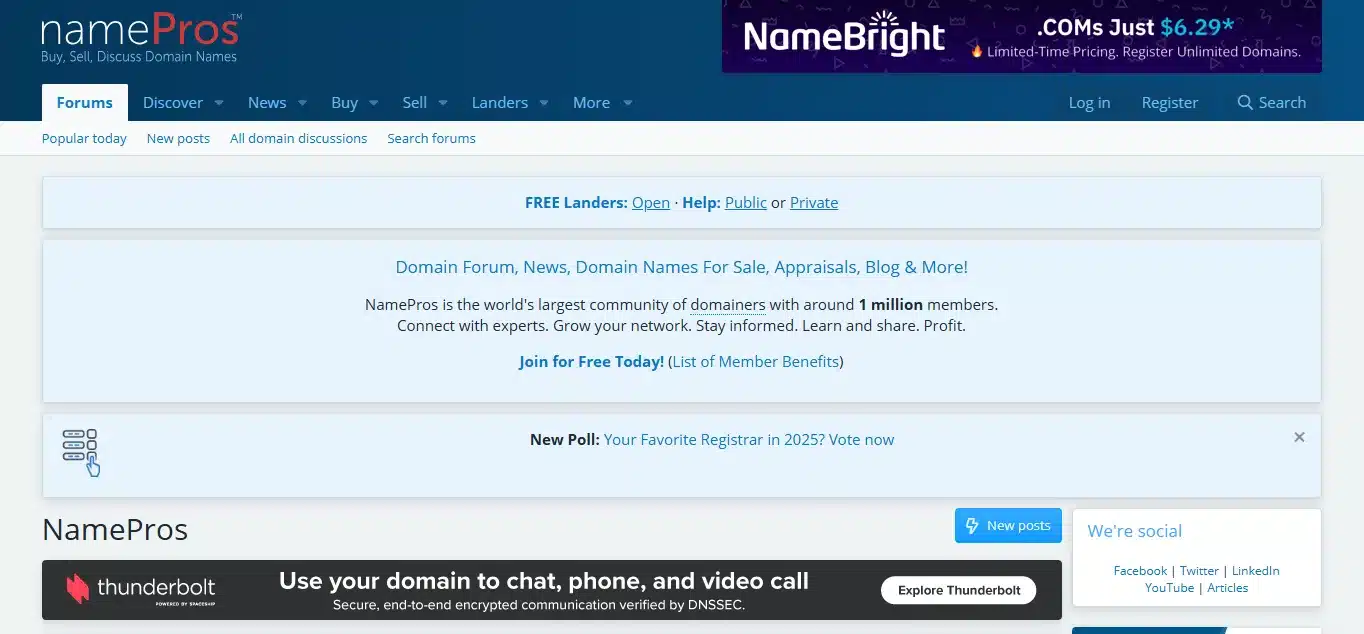Open the Landers dropdown arrow
1364x634 pixels.
(x=544, y=103)
